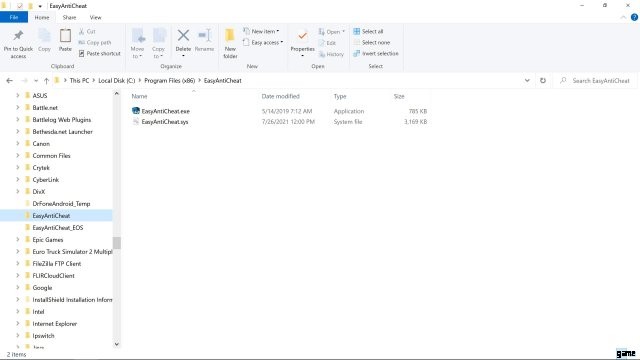Select EasyAntiCheat_EOS folder in tree

pyautogui.click(x=58, y=228)
